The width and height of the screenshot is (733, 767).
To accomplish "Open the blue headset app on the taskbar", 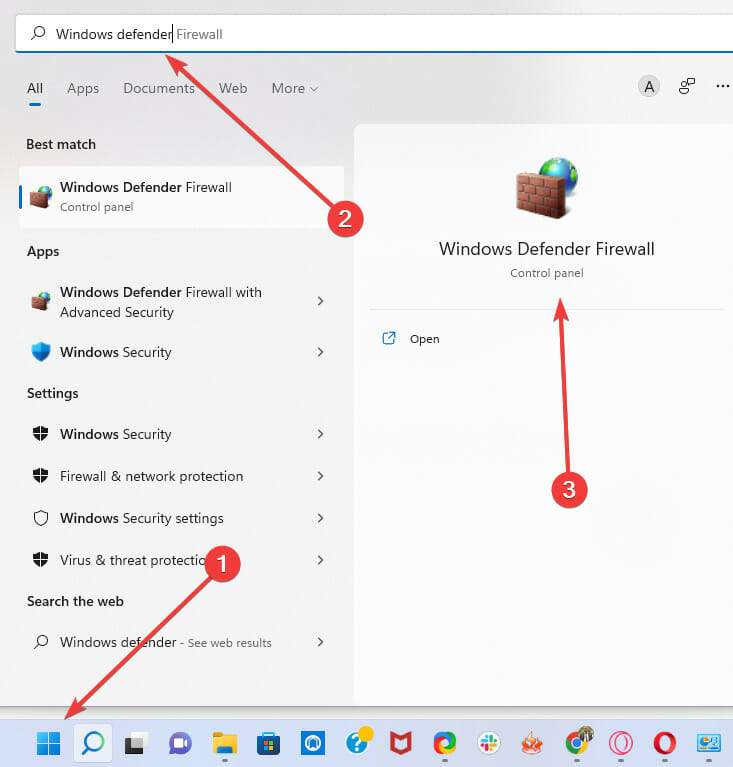I will (313, 744).
